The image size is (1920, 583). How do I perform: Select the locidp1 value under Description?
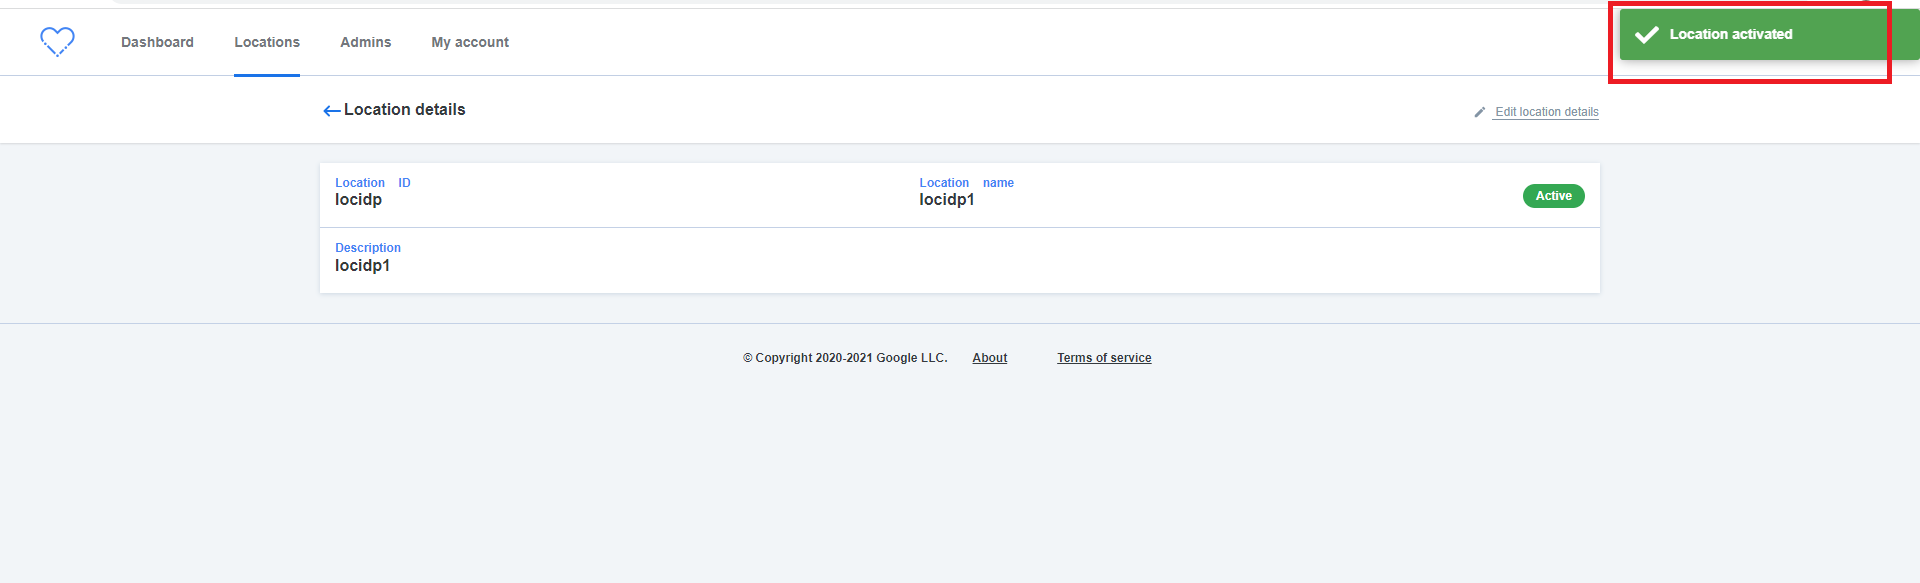362,266
